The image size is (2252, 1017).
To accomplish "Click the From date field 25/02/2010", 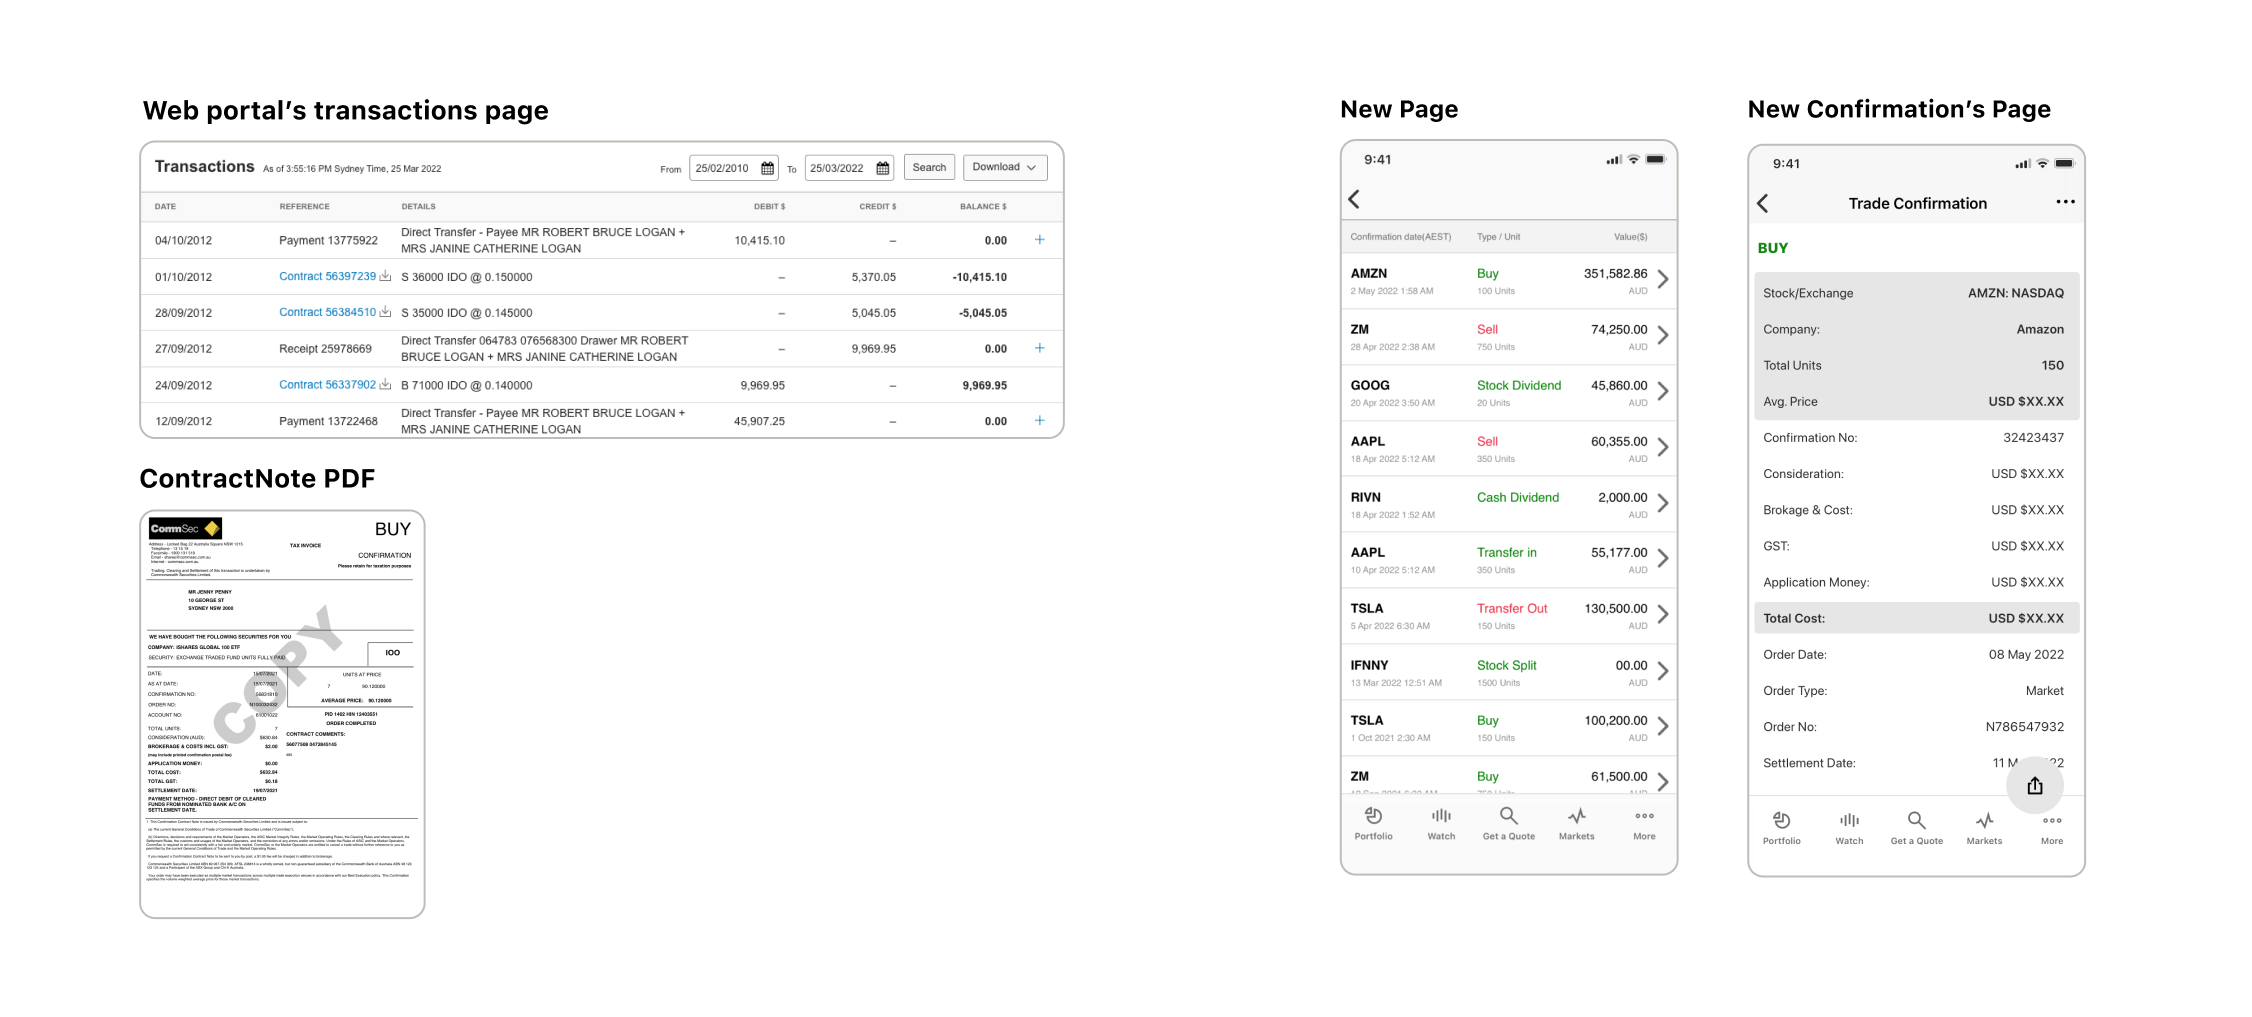I will click(722, 168).
